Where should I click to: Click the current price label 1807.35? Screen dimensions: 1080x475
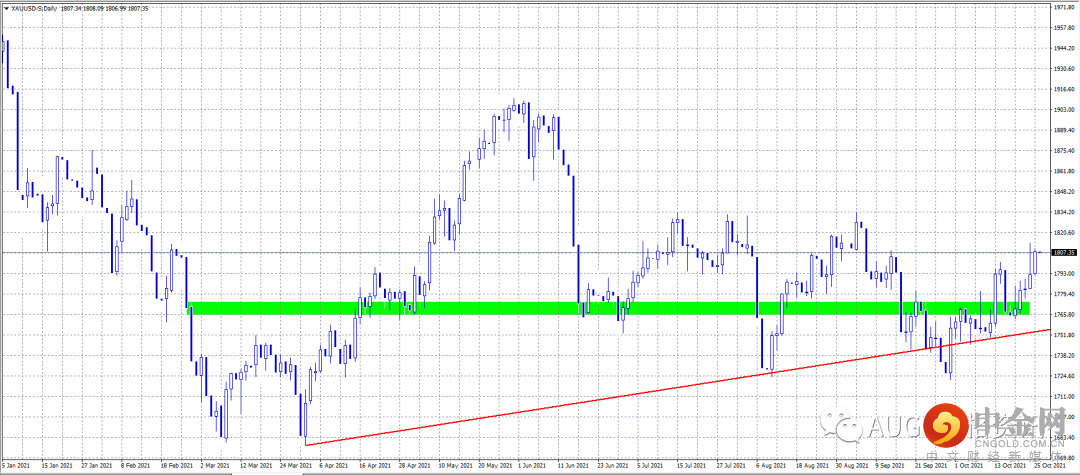point(1065,253)
